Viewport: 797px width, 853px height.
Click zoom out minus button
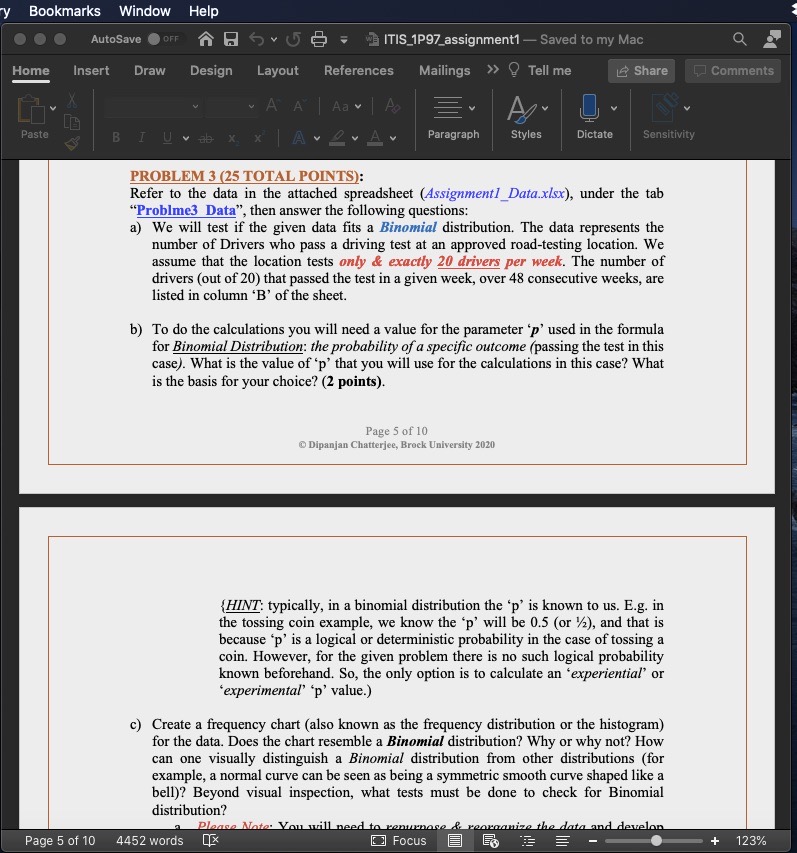point(593,841)
